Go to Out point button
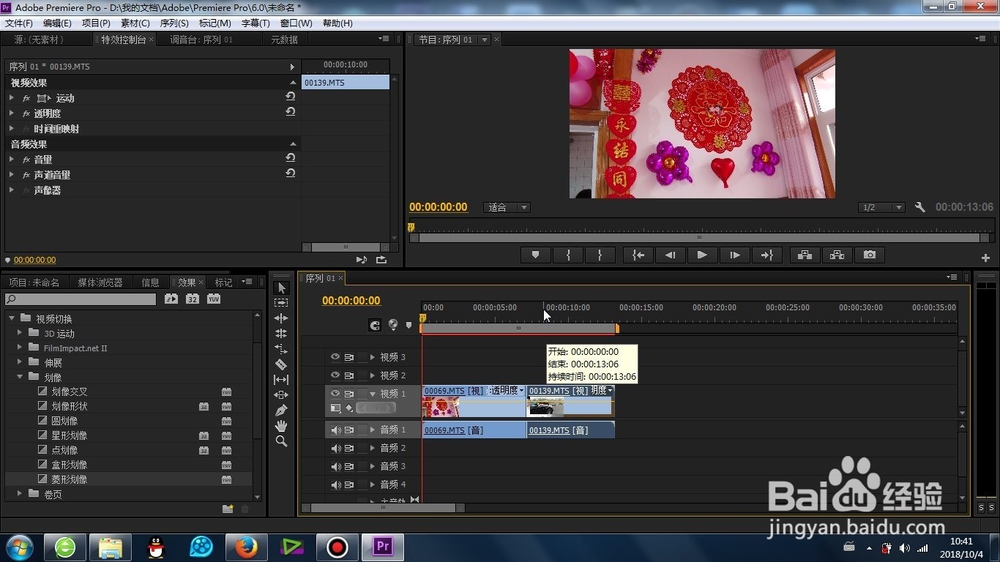The width and height of the screenshot is (1000, 562). [767, 255]
